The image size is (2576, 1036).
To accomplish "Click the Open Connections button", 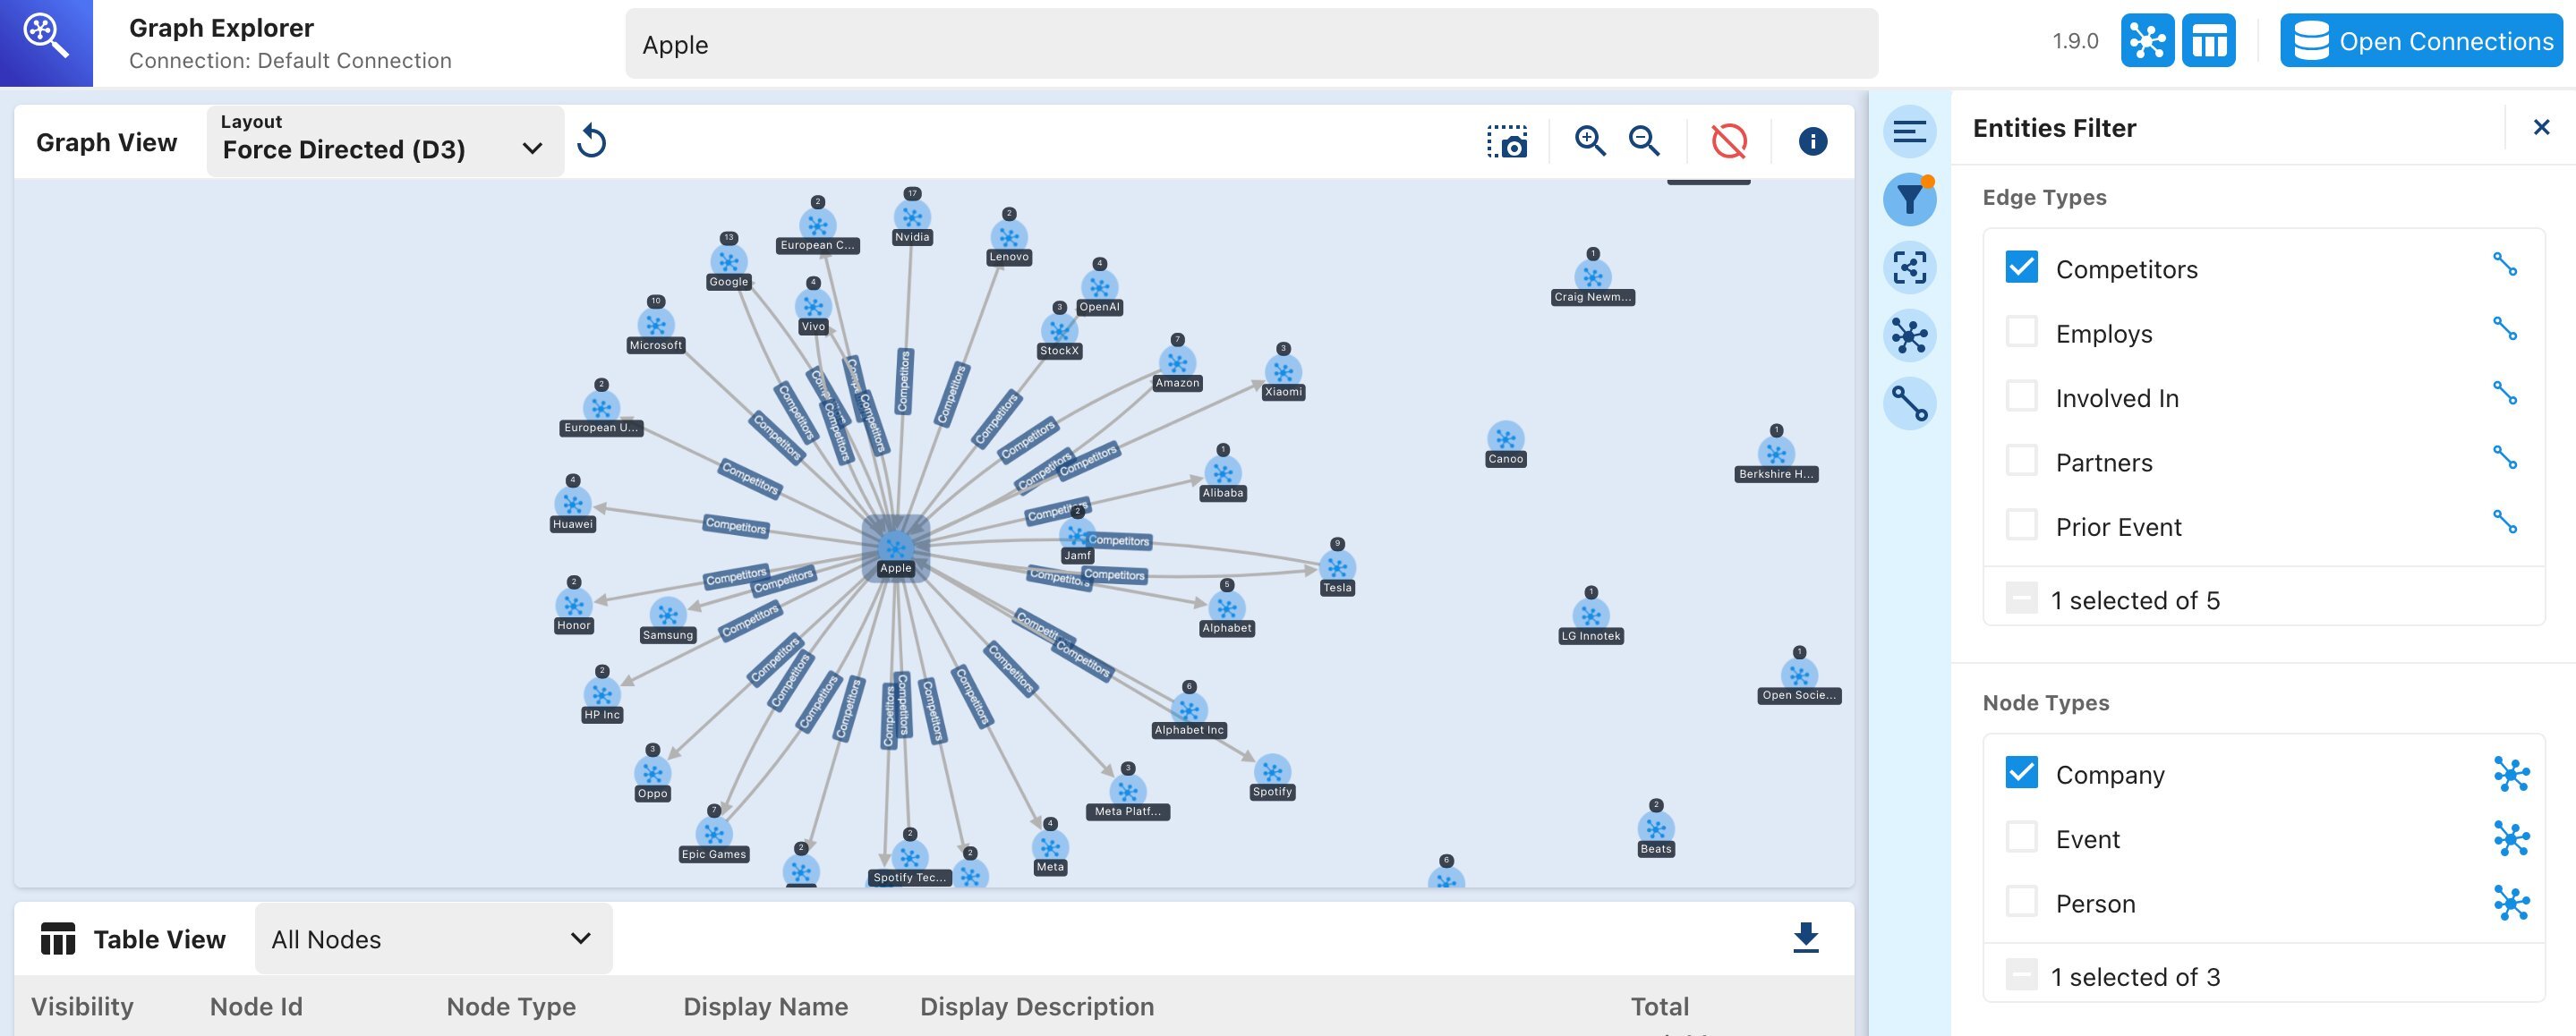I will coord(2420,42).
